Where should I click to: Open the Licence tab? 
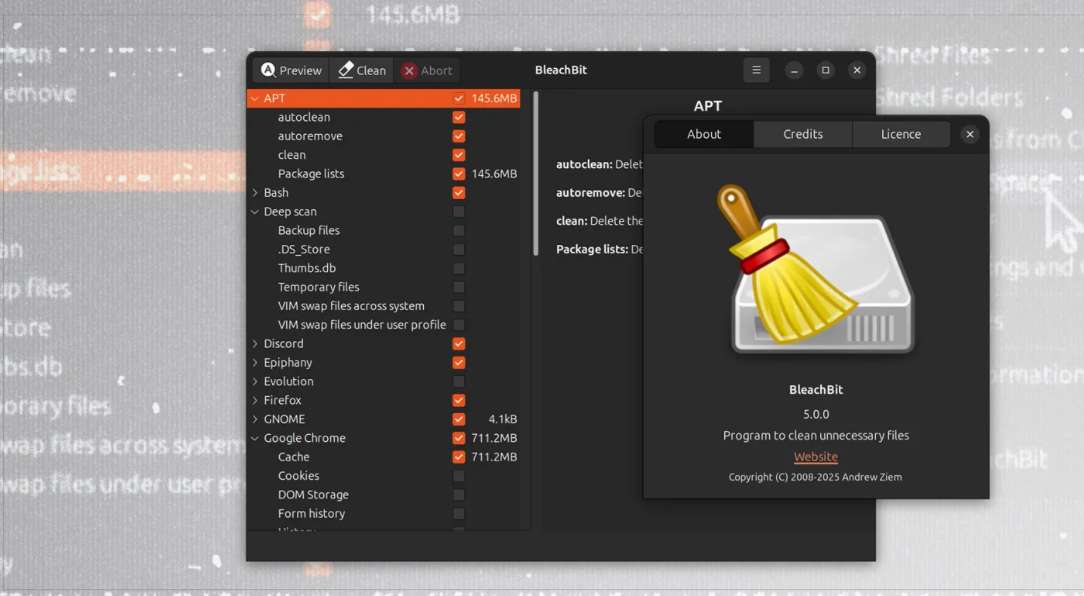[901, 134]
